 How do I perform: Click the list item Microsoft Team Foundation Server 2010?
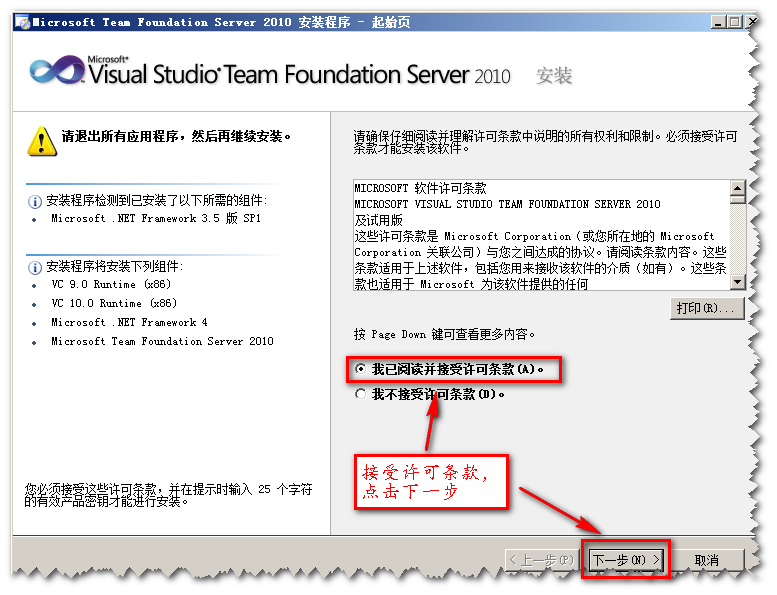(162, 341)
